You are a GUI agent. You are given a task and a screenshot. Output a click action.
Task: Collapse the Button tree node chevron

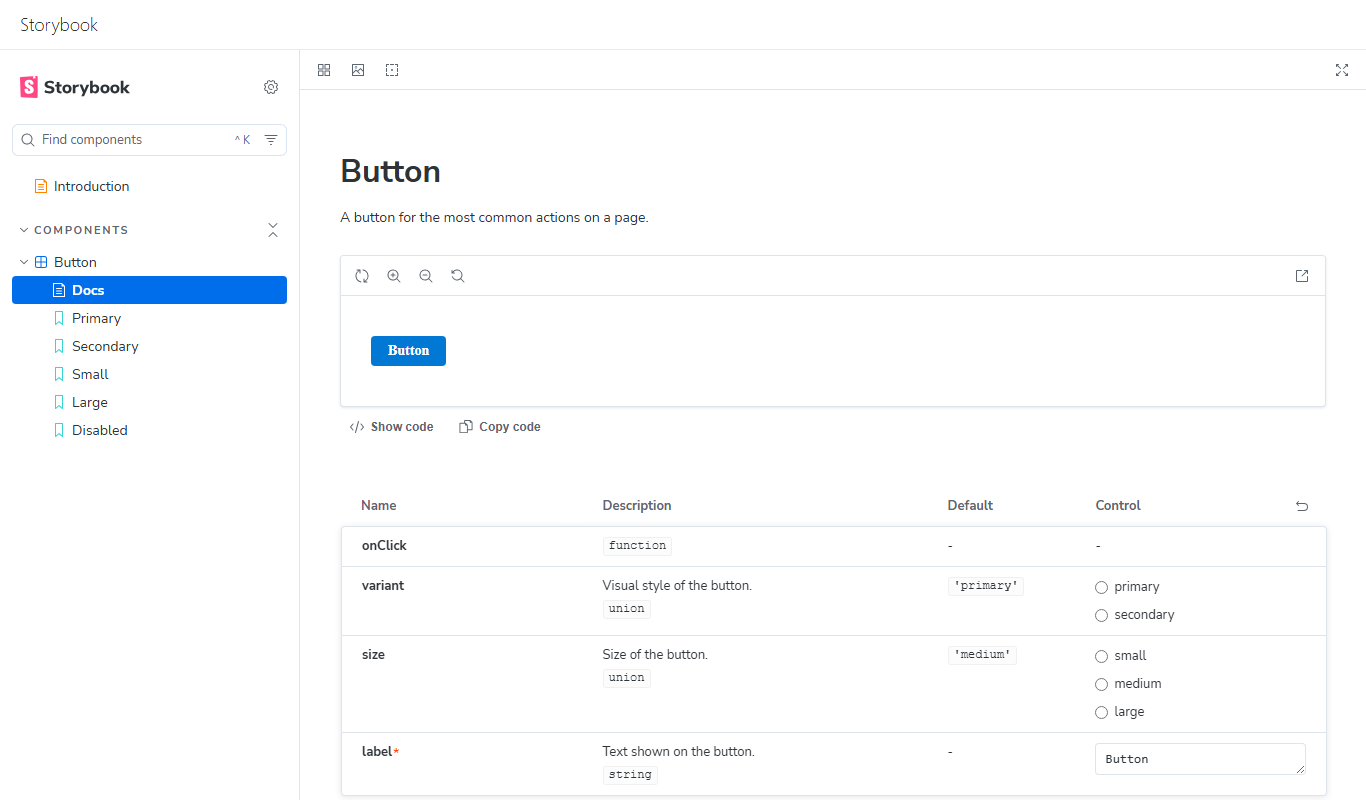point(24,262)
